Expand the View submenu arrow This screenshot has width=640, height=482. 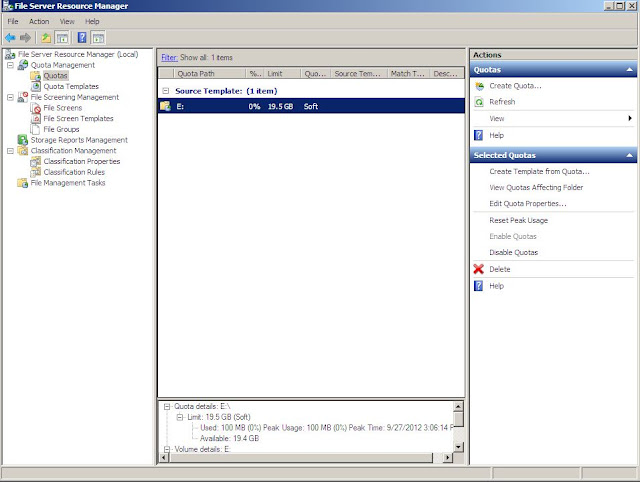pos(630,118)
